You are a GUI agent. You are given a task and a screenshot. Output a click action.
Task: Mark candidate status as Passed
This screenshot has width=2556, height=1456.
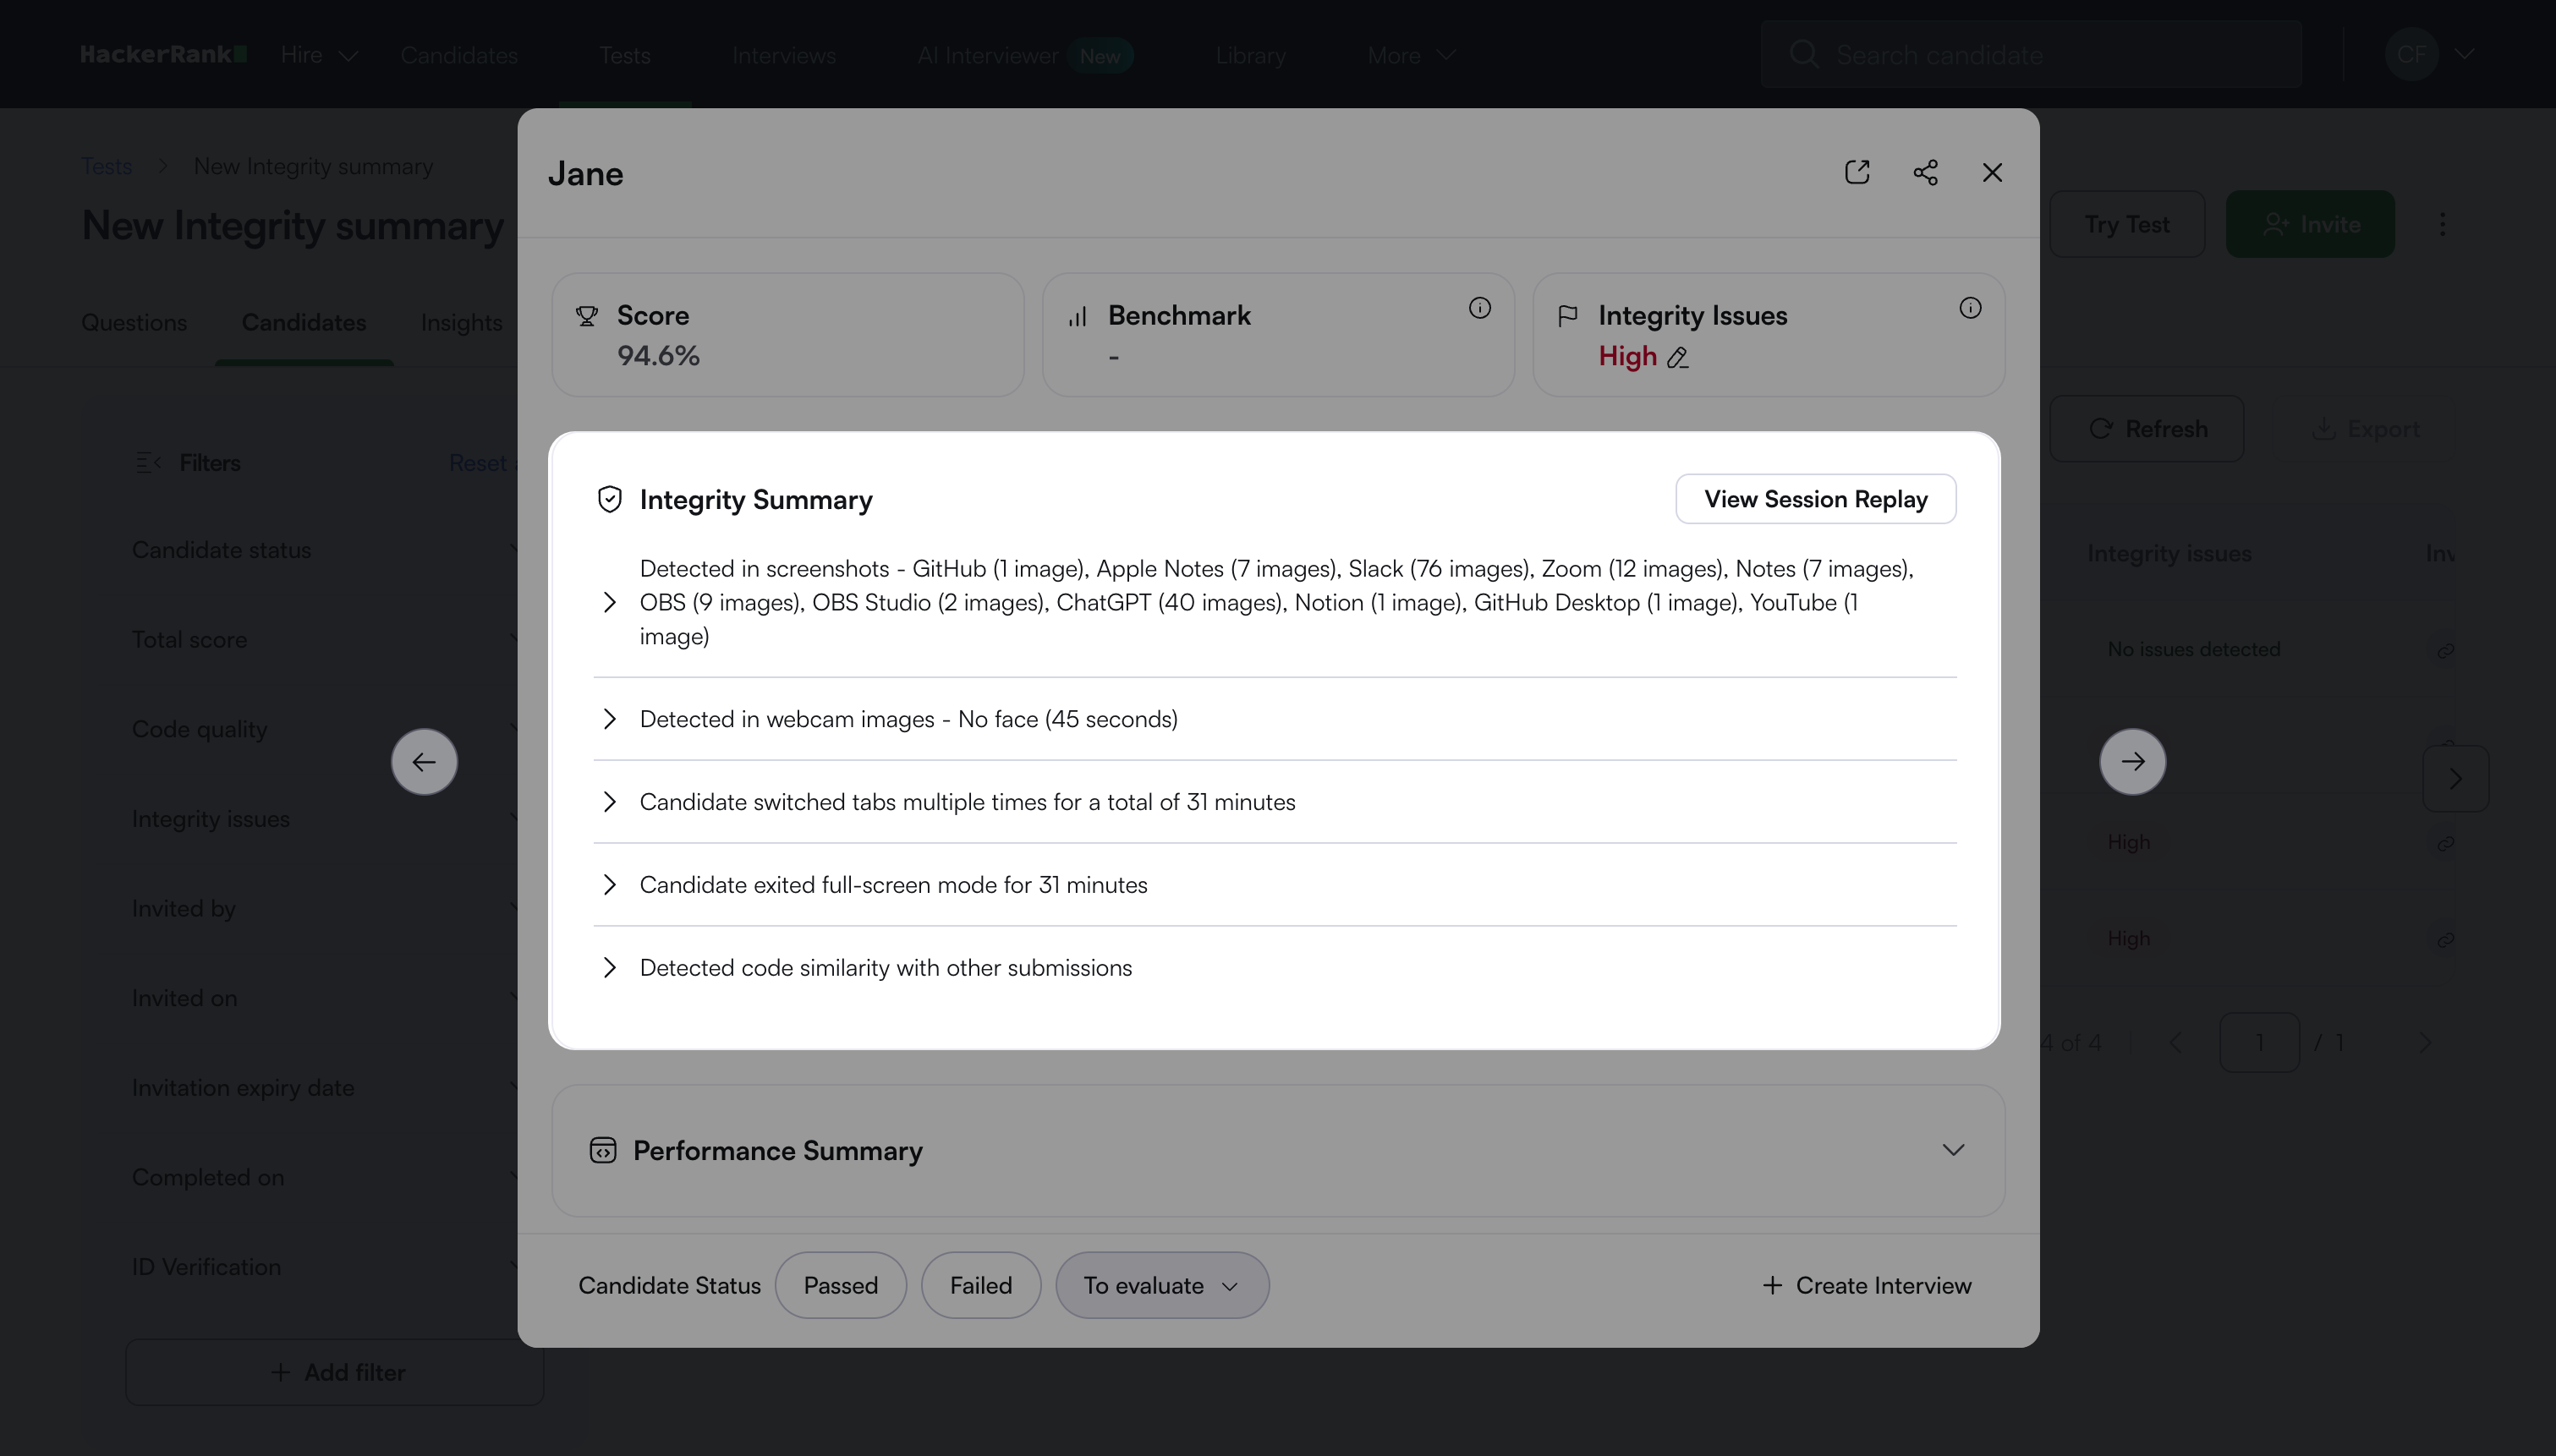click(x=840, y=1285)
